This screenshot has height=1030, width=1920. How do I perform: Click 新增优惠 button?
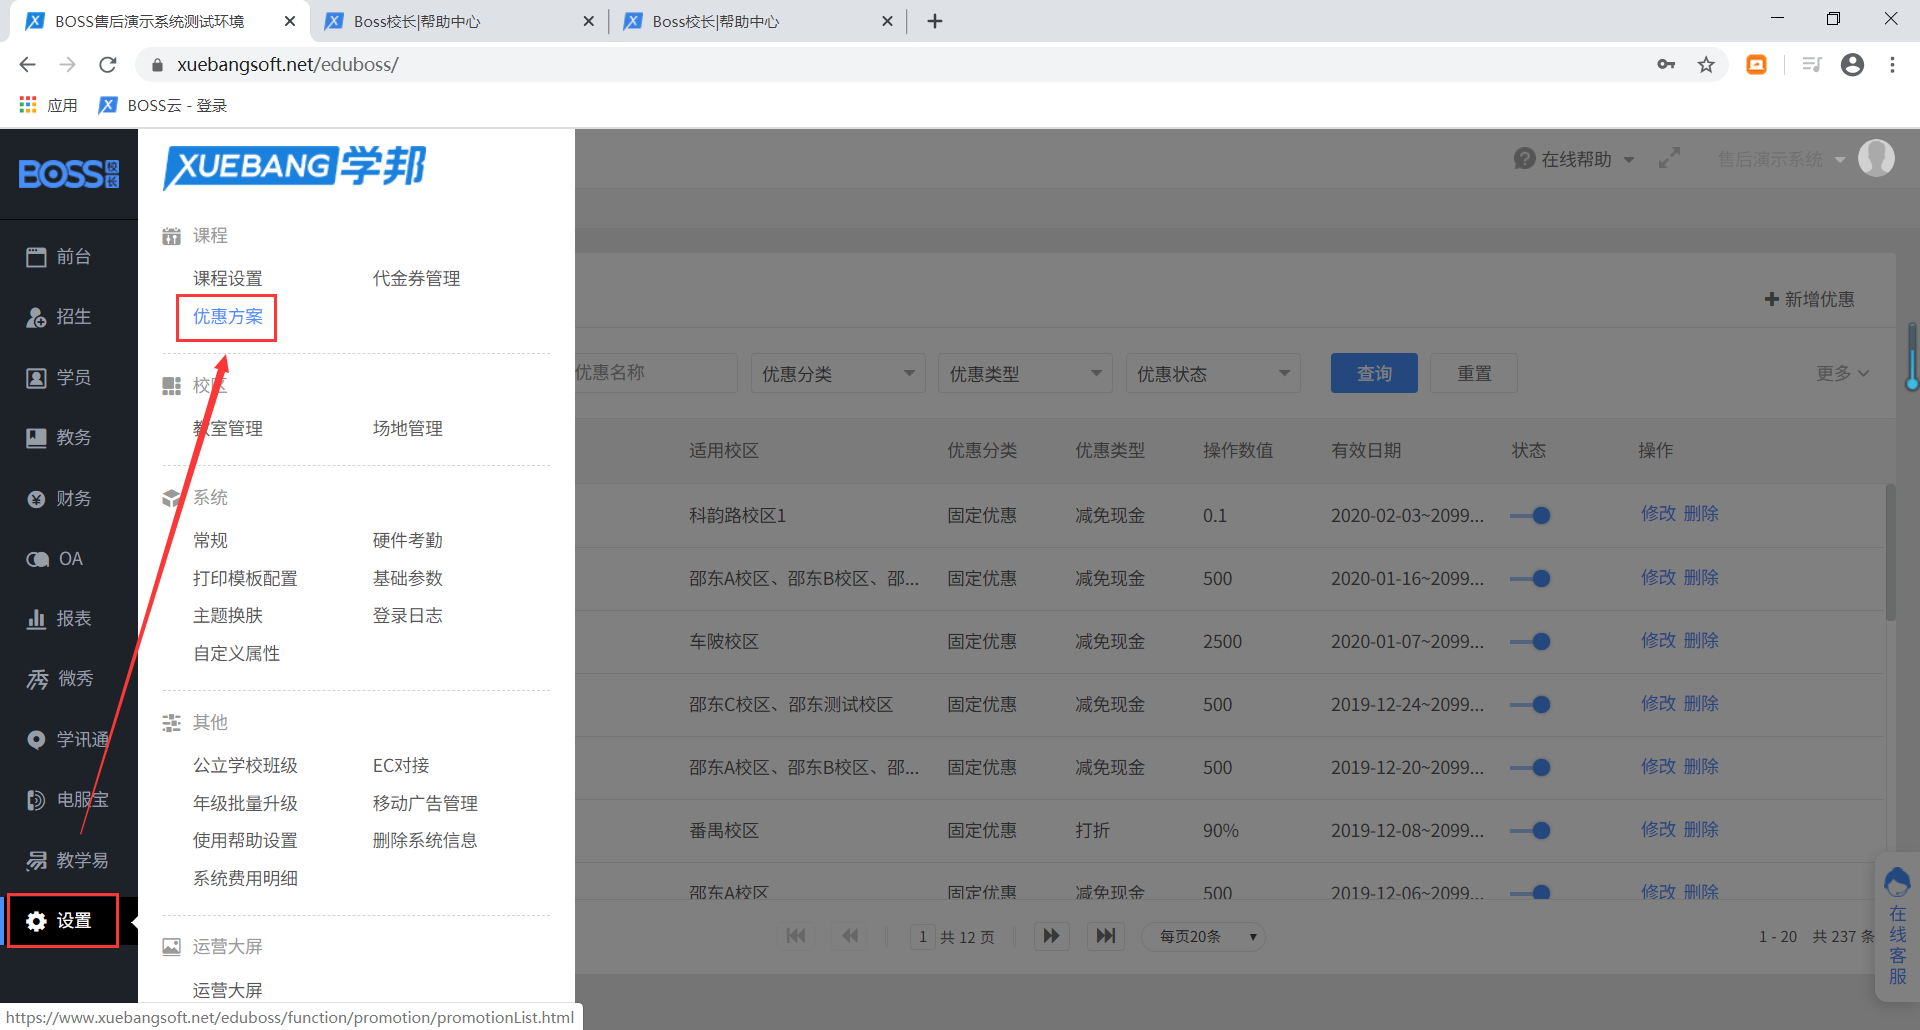click(1809, 299)
